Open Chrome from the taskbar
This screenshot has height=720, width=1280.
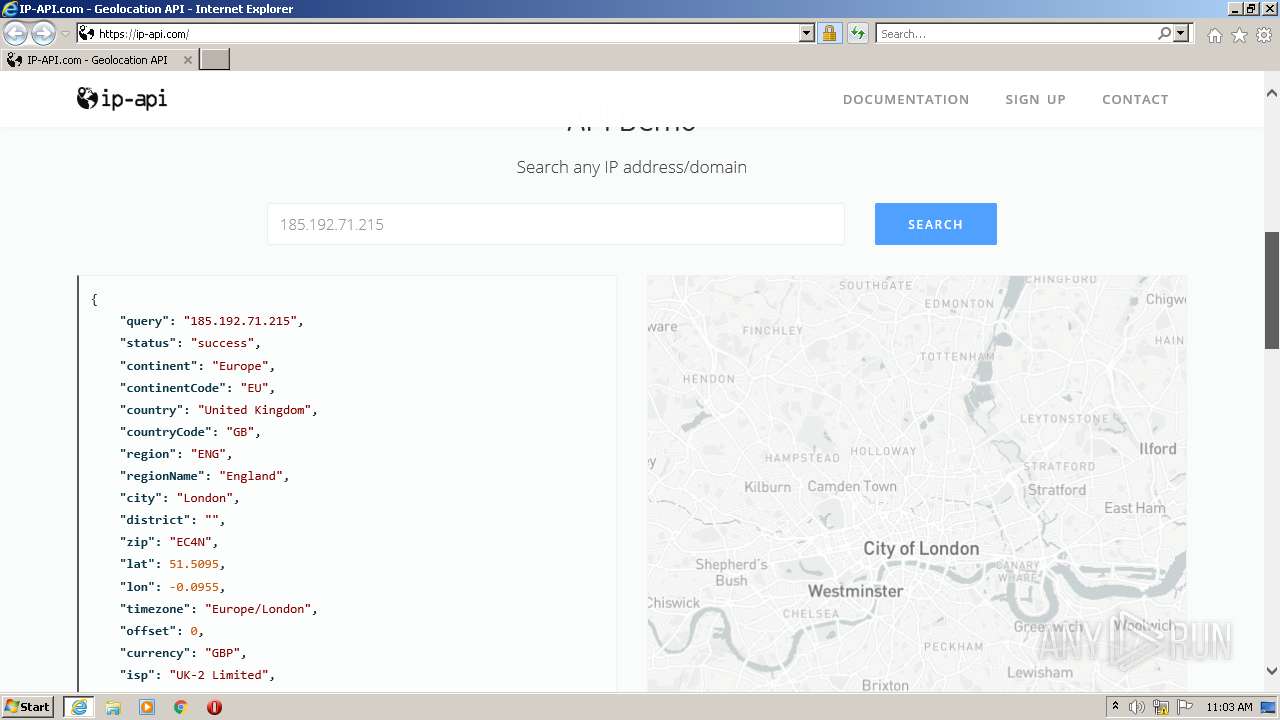[181, 707]
